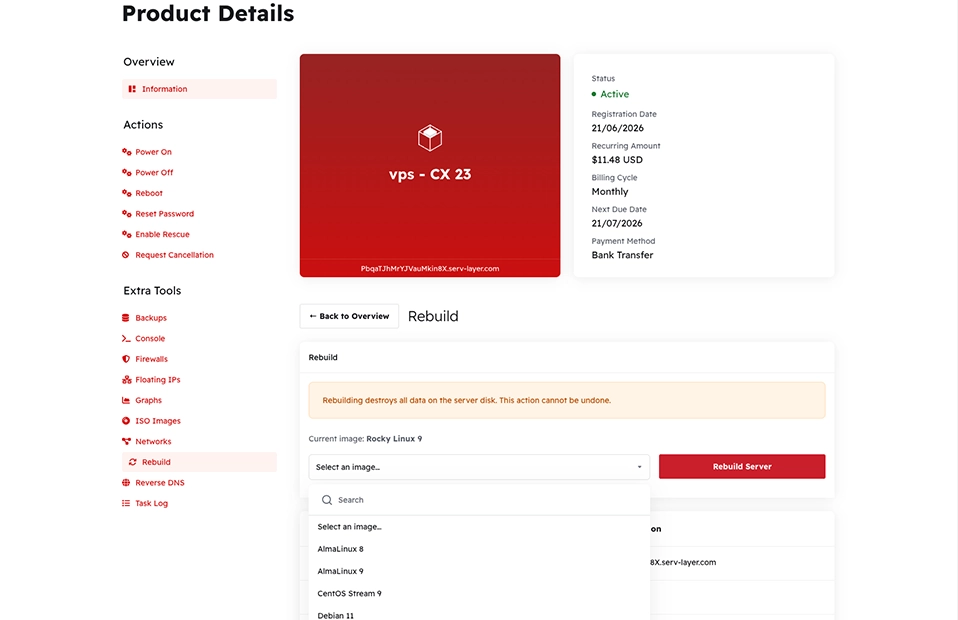Click the Rocky Linux 9 current image text

[394, 439]
